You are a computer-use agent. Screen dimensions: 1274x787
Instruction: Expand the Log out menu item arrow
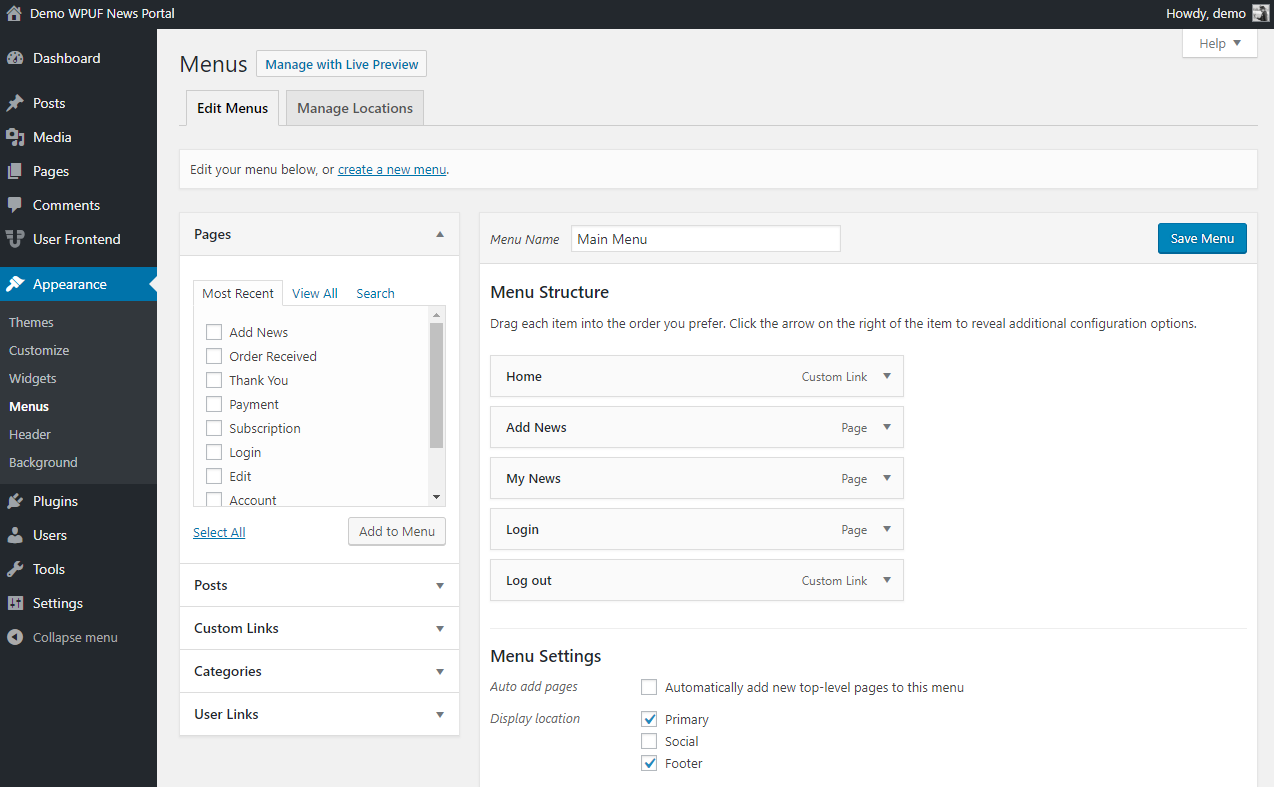pos(886,580)
